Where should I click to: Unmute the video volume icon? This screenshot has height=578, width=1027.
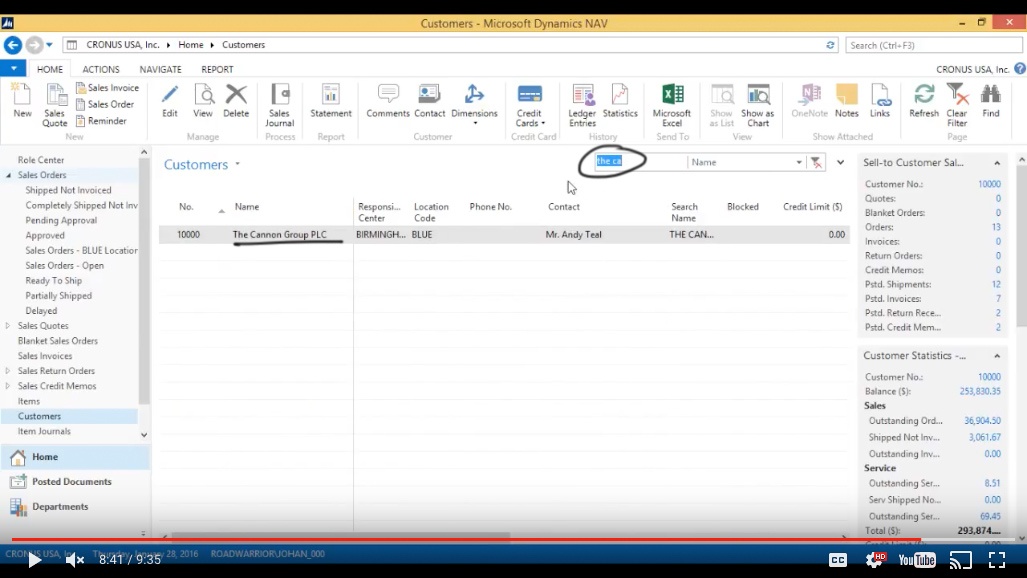pos(75,560)
